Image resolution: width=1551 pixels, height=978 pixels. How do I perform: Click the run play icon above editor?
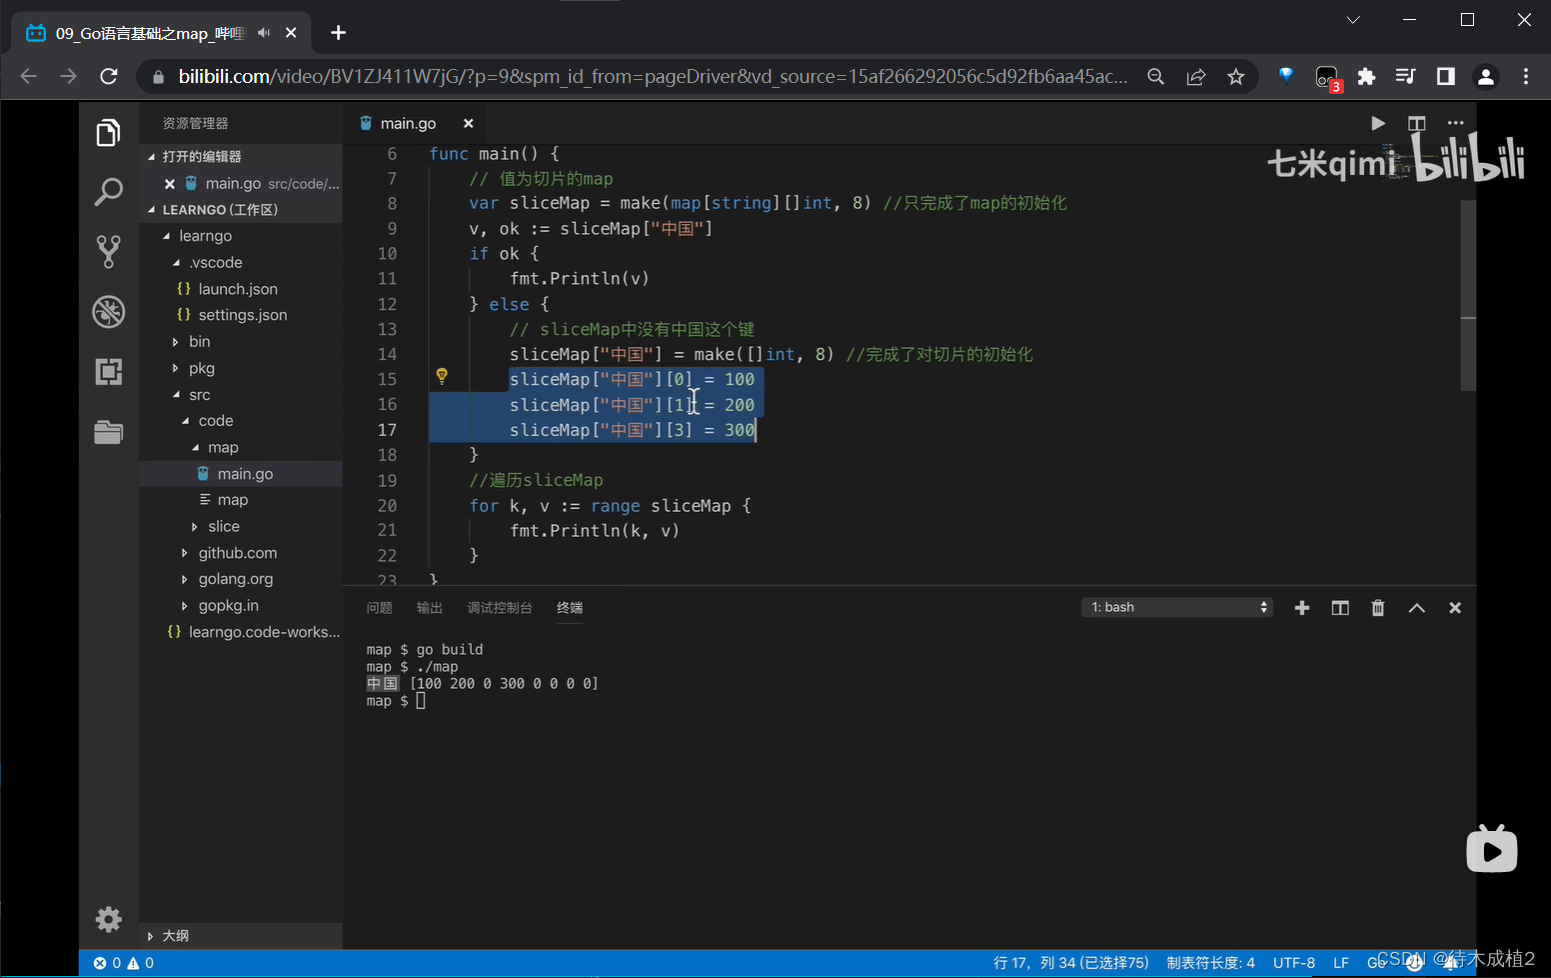[x=1378, y=123]
